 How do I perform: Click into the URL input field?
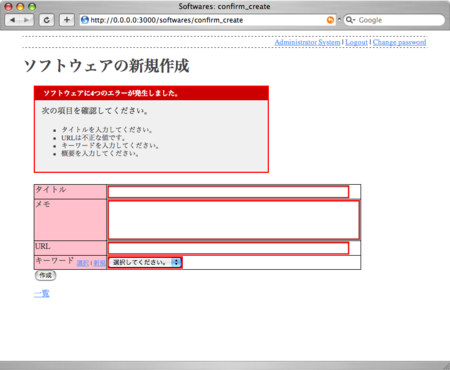pyautogui.click(x=228, y=248)
